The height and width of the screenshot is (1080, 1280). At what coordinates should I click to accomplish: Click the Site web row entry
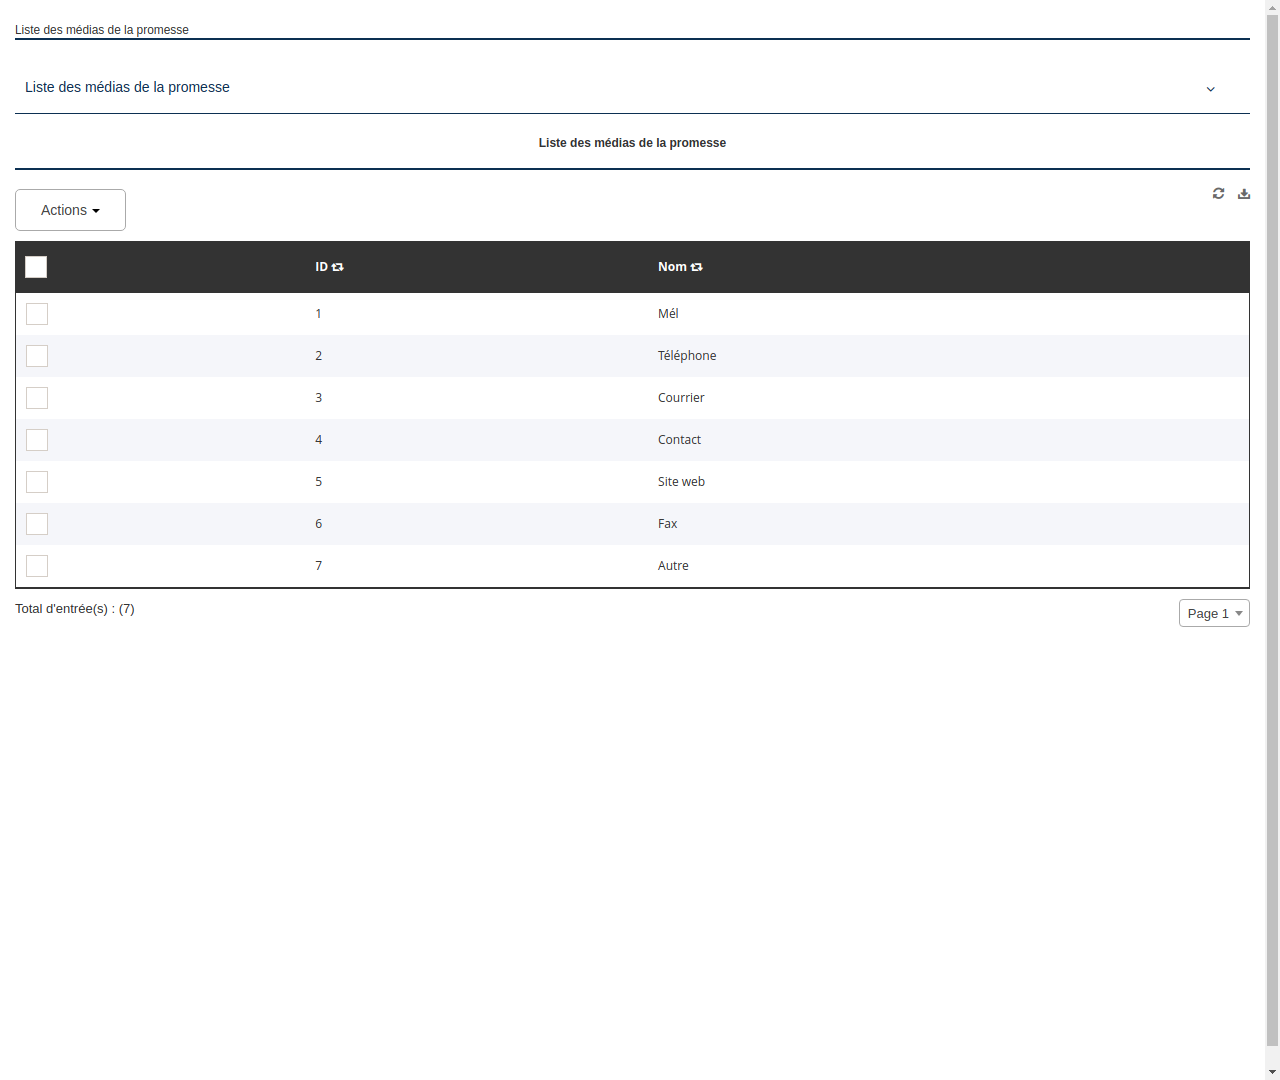[x=681, y=481]
